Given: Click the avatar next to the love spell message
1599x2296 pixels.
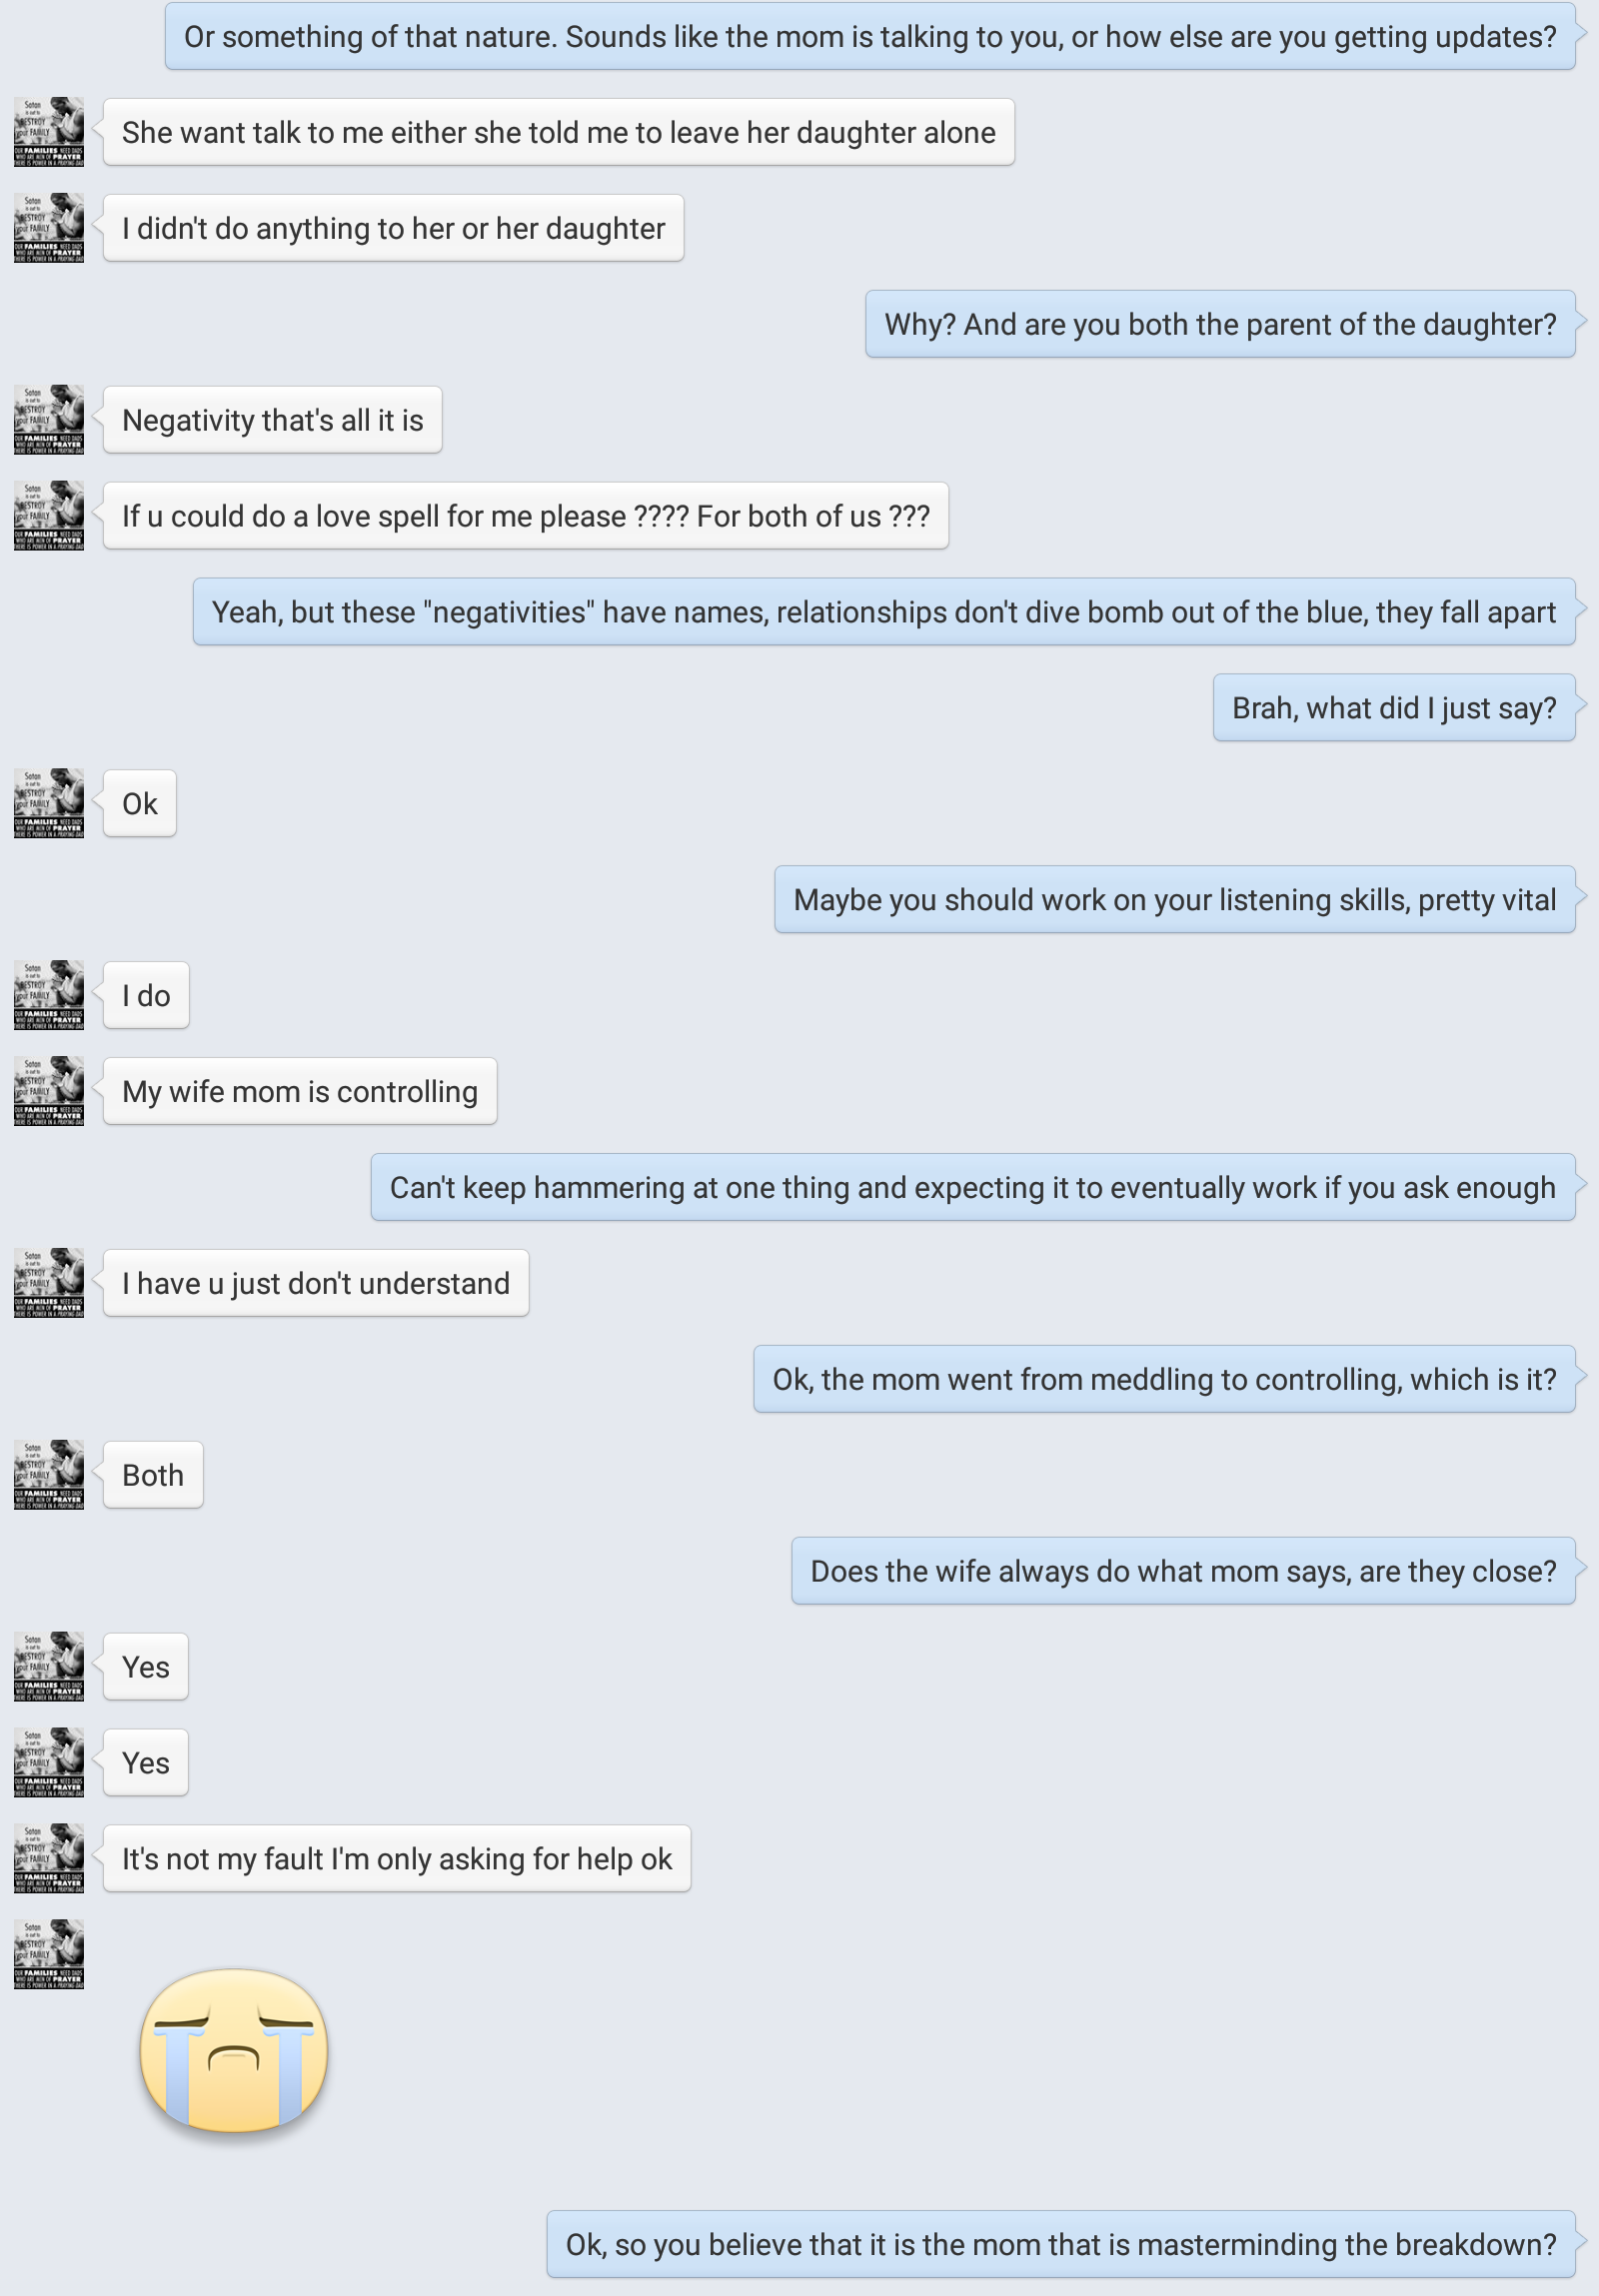Looking at the screenshot, I should [48, 516].
